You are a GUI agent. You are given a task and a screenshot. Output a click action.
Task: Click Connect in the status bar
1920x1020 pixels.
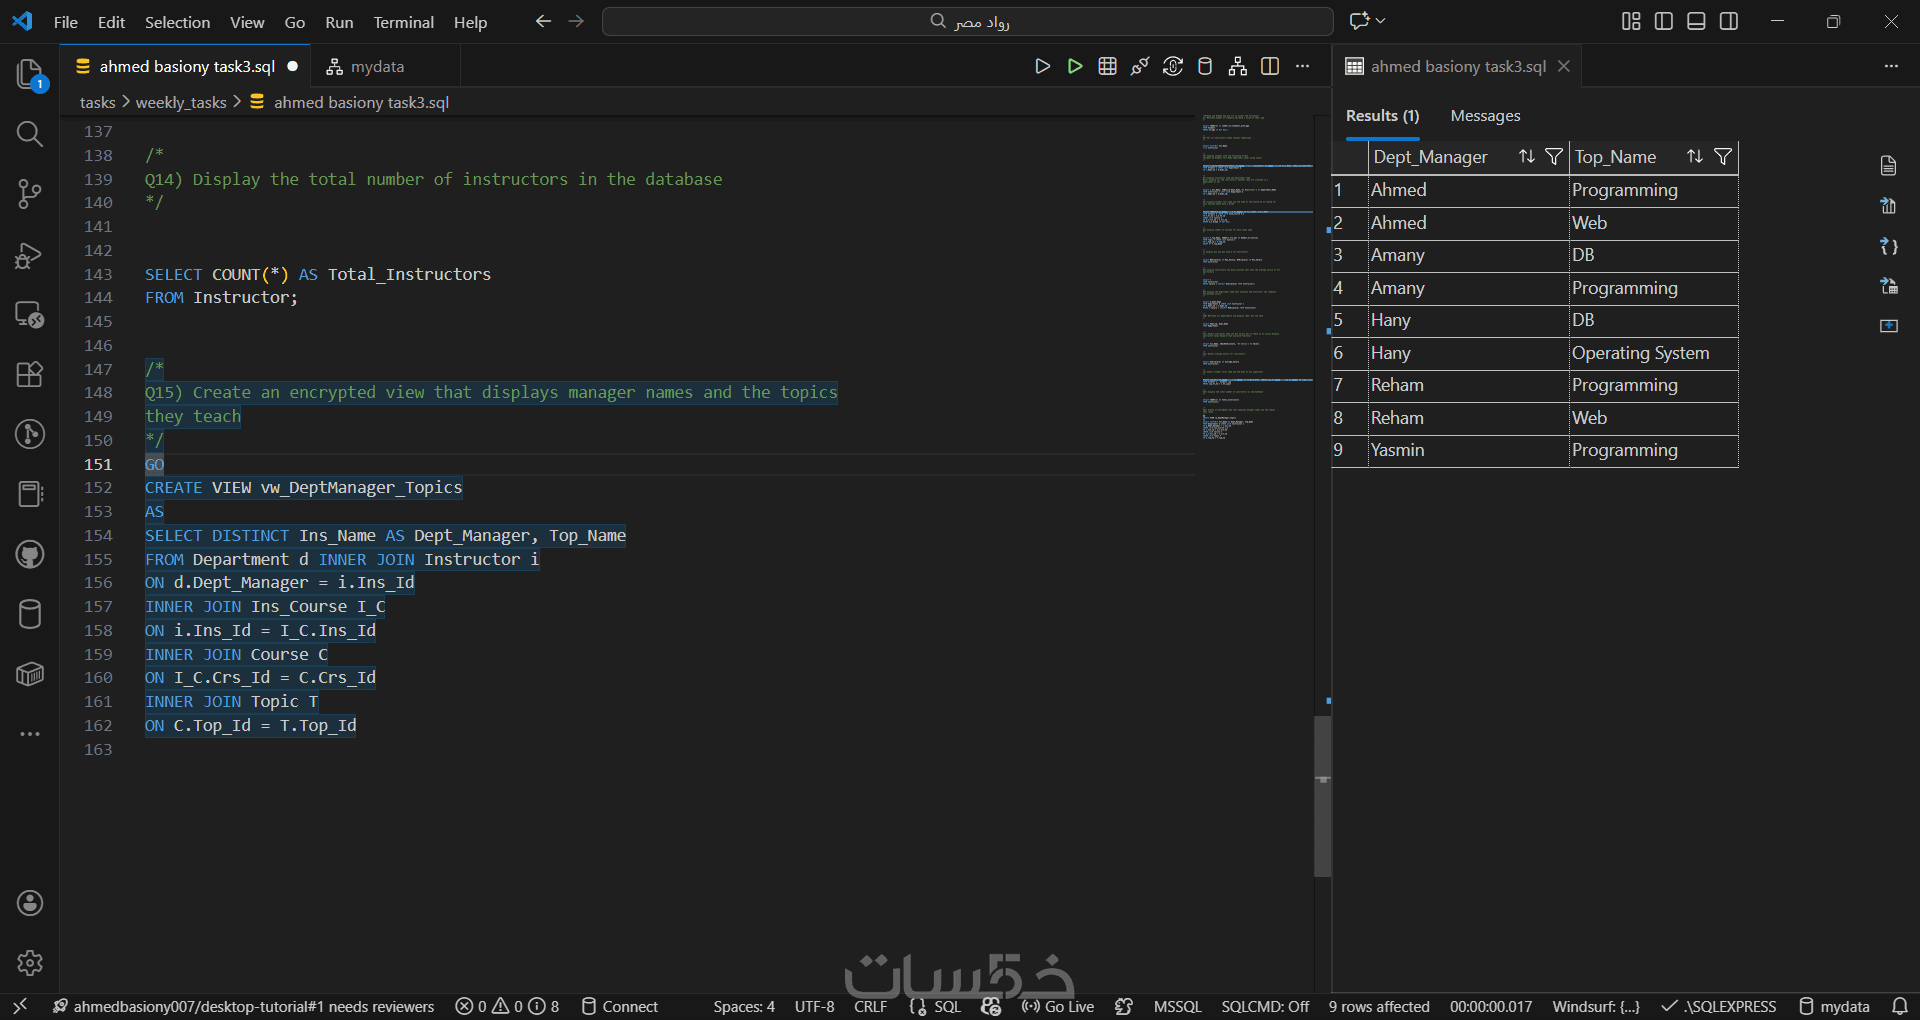click(x=620, y=1006)
